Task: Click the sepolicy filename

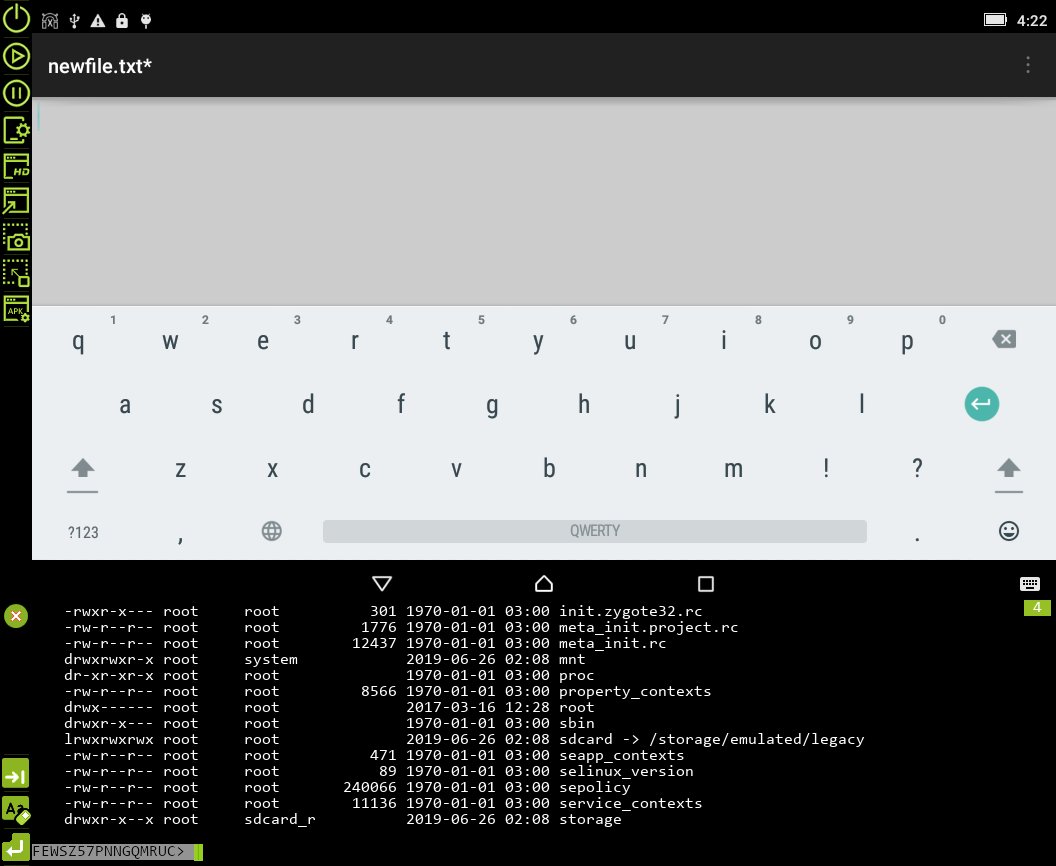Action: pos(595,787)
